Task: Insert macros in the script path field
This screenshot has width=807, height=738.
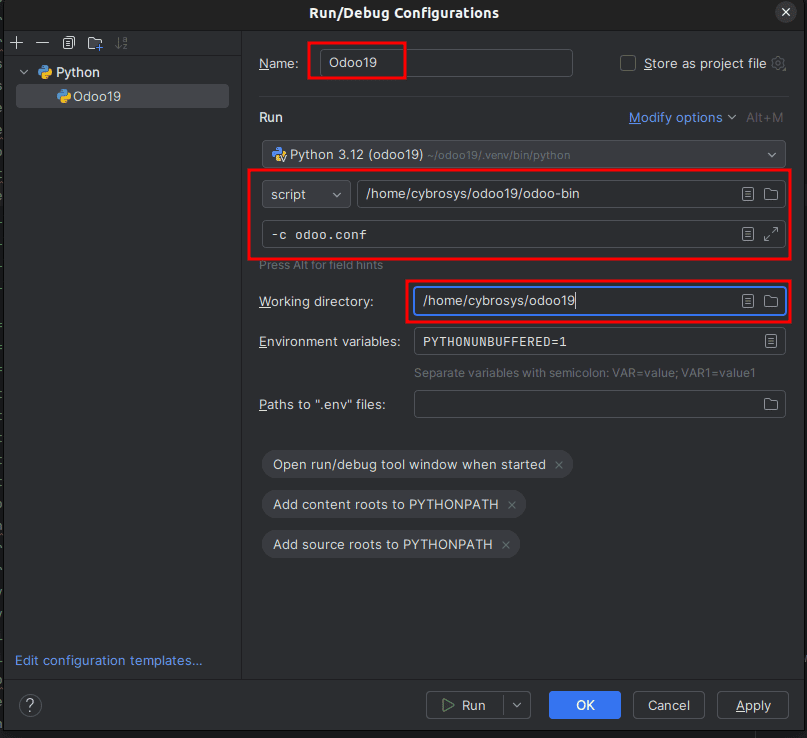Action: [748, 194]
